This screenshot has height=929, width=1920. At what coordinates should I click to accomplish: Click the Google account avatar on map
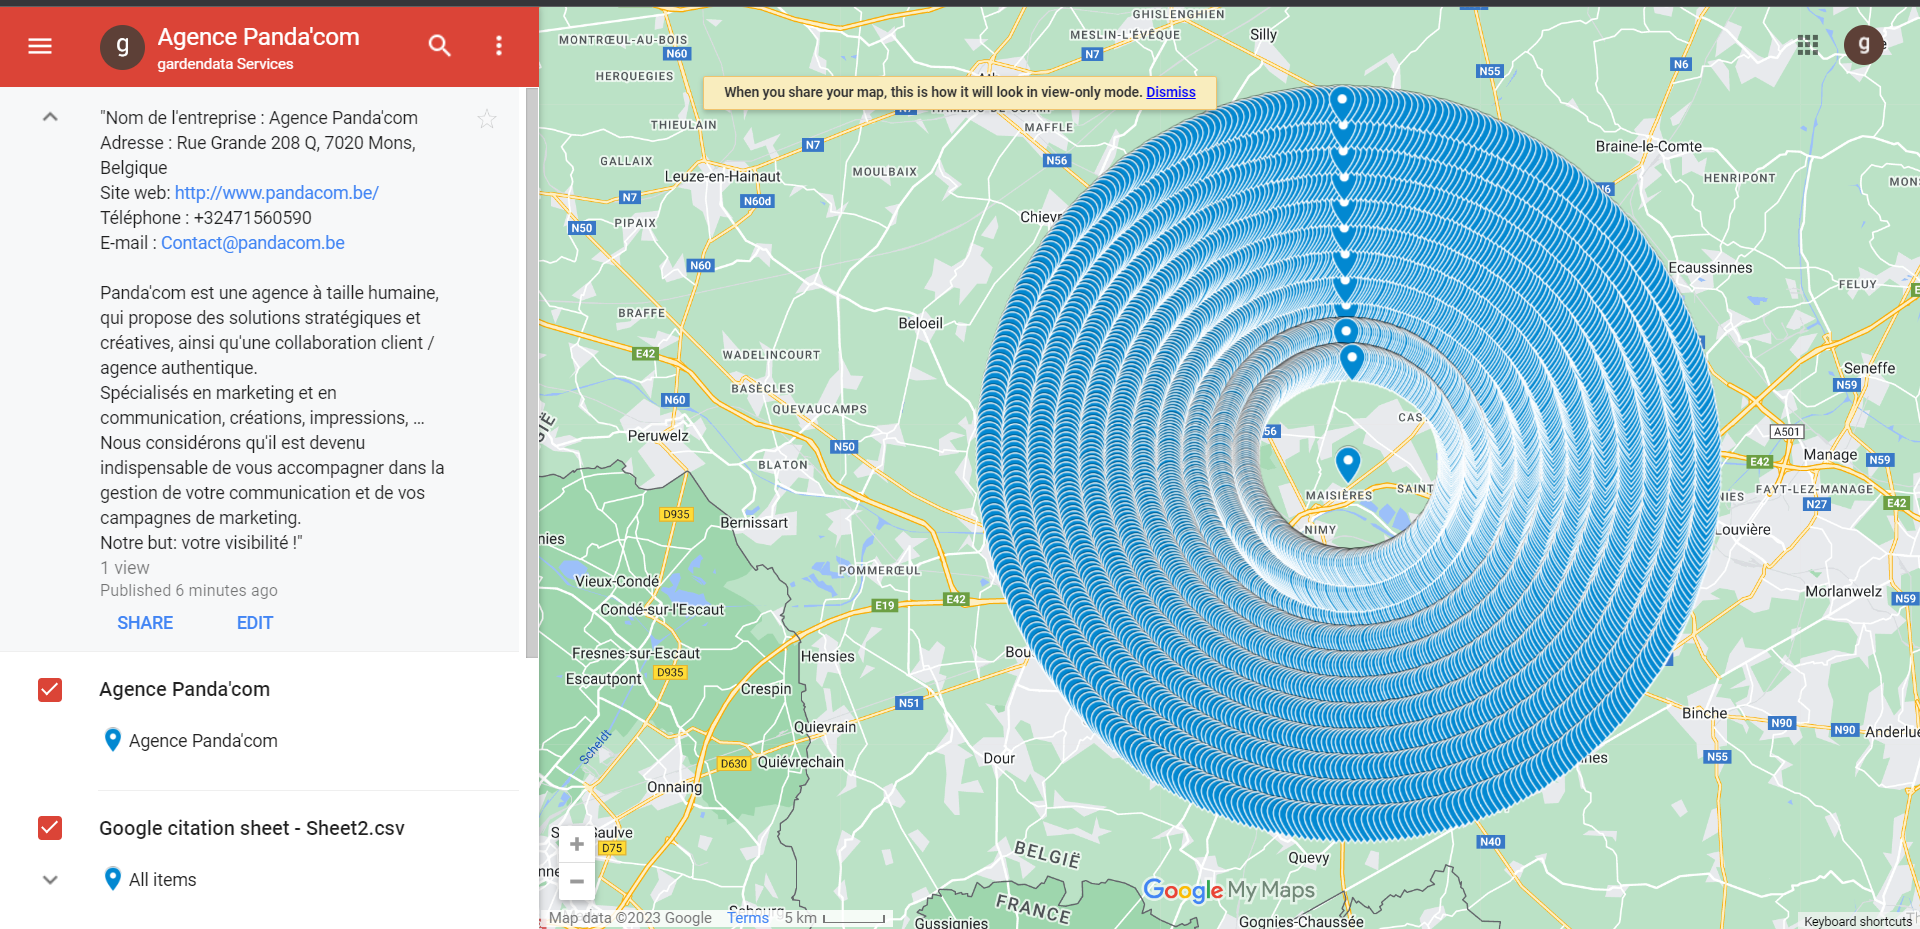click(1863, 45)
